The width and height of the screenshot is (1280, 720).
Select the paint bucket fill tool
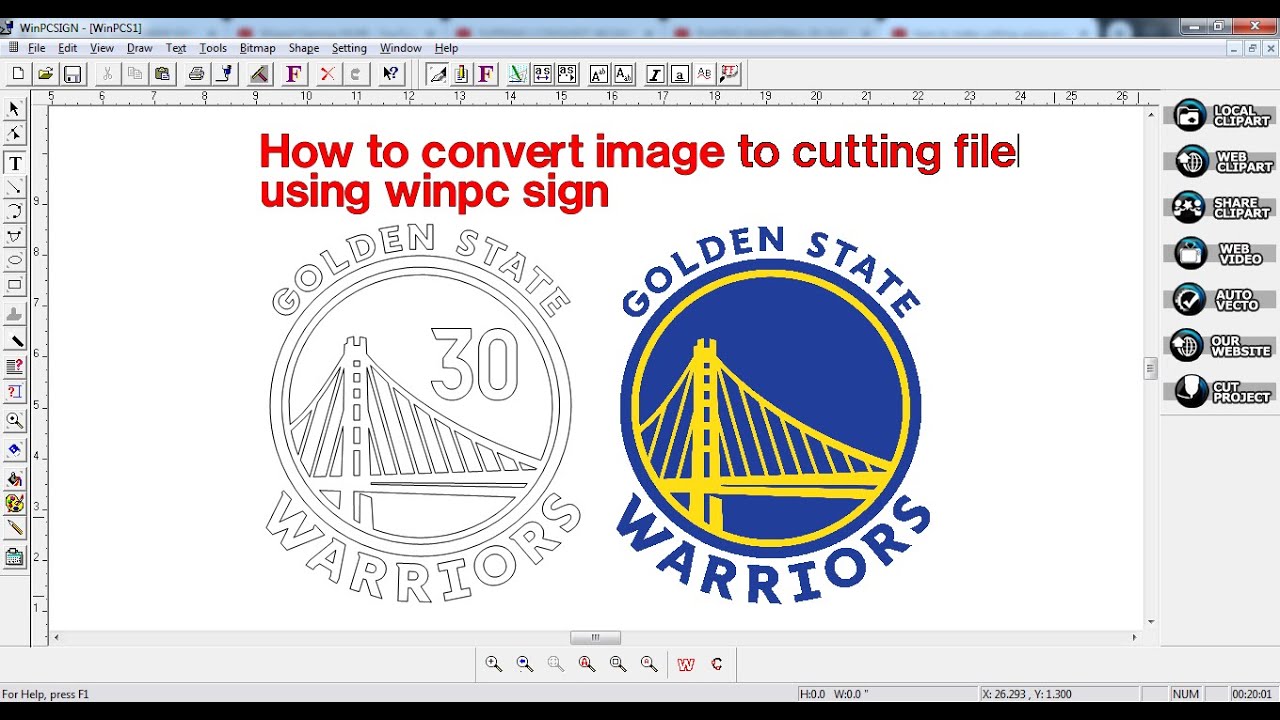click(15, 479)
